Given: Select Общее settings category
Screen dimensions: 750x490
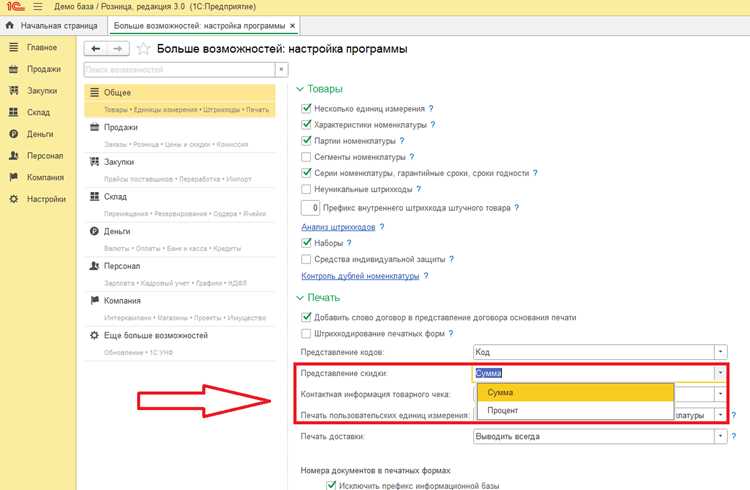Looking at the screenshot, I should [180, 100].
